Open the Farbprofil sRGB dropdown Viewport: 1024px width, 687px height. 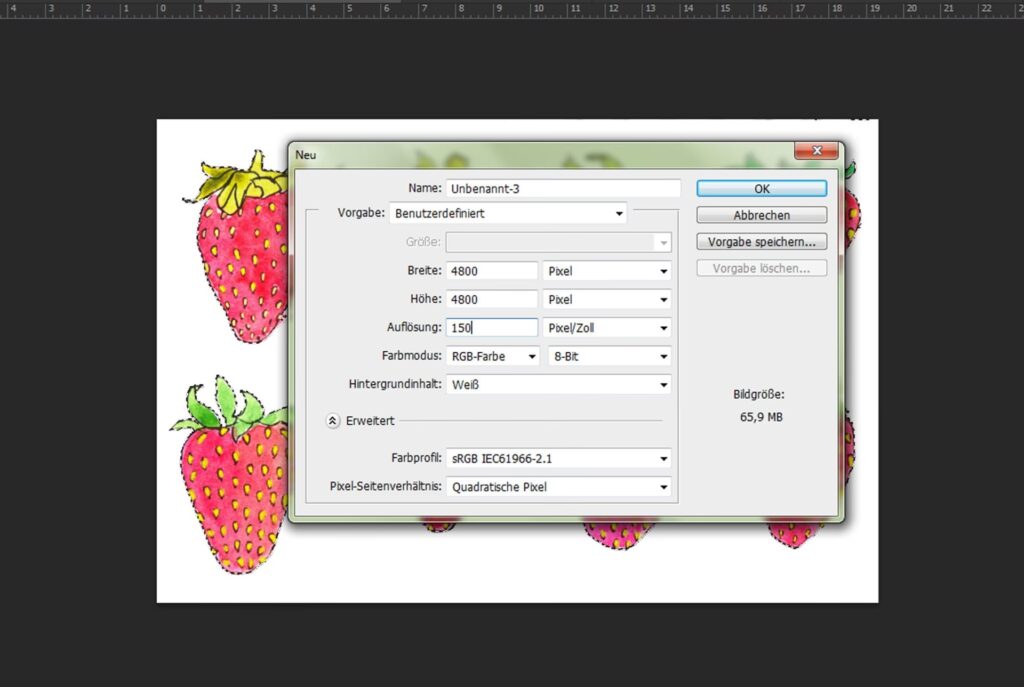click(558, 459)
